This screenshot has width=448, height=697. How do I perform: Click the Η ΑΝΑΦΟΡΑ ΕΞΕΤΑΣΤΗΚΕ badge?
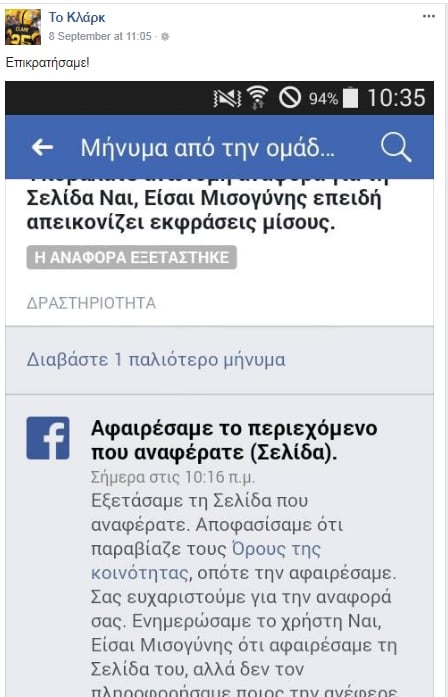pyautogui.click(x=132, y=257)
